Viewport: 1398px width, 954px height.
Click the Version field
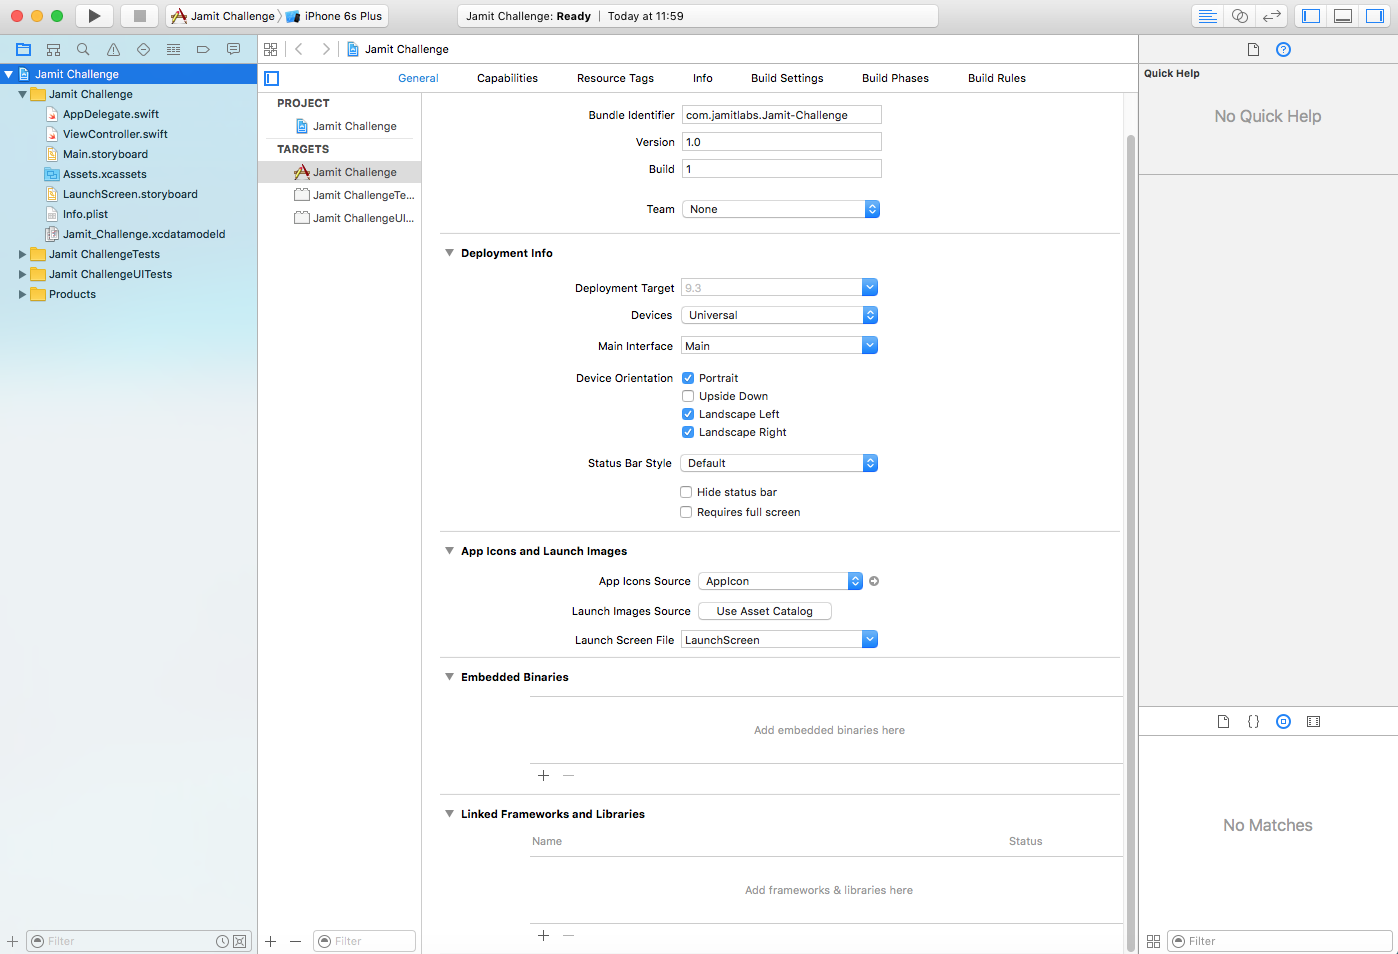(782, 142)
